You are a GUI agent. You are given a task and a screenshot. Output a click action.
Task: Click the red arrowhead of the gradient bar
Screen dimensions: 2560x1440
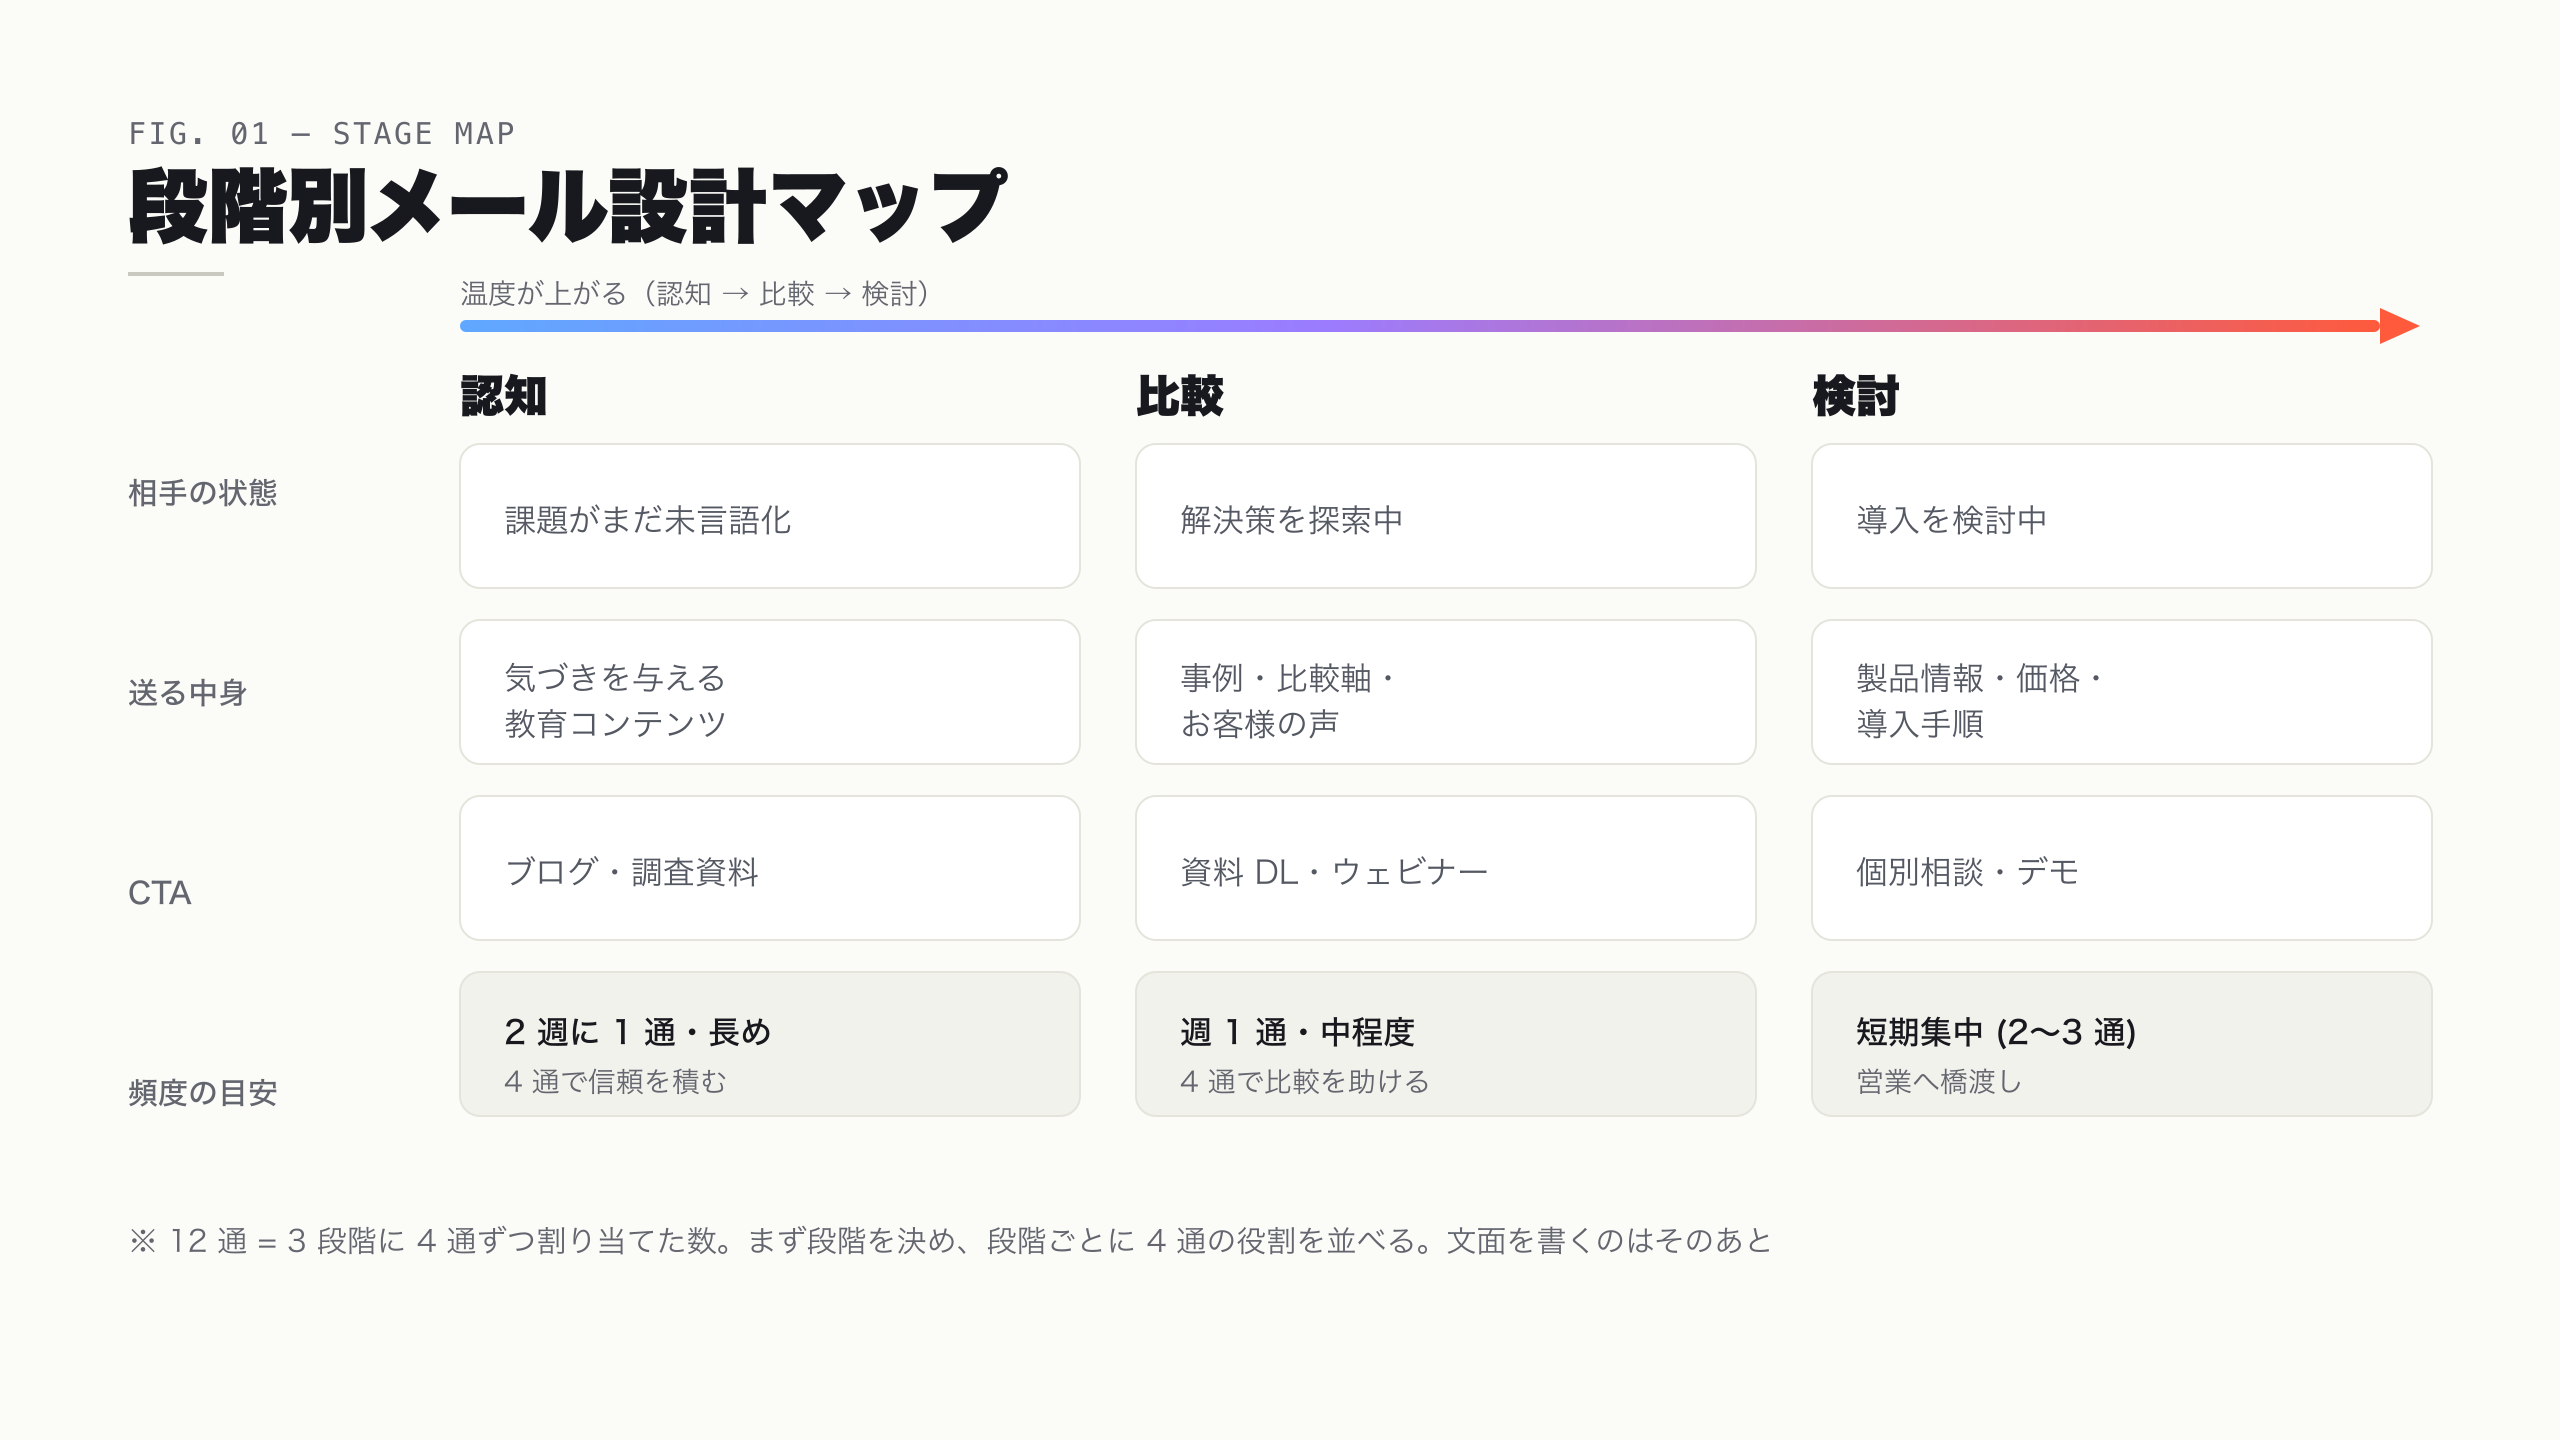point(2399,326)
